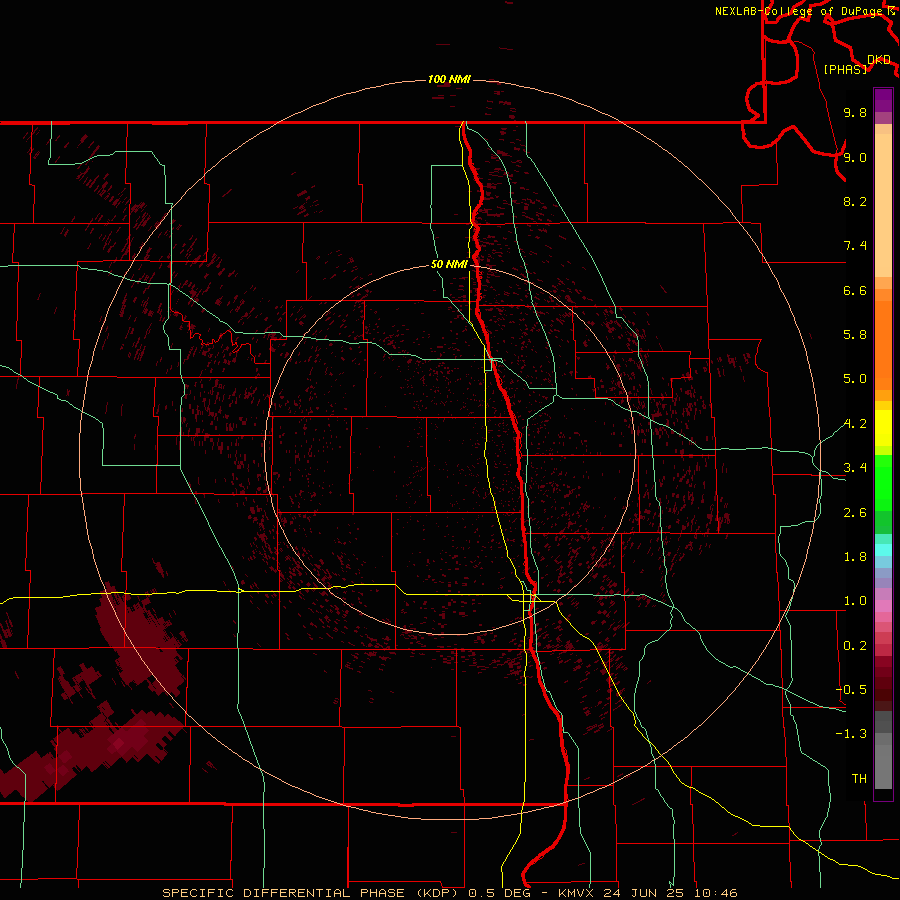Select the 0.2 legend value
Viewport: 900px width, 900px height.
(855, 646)
